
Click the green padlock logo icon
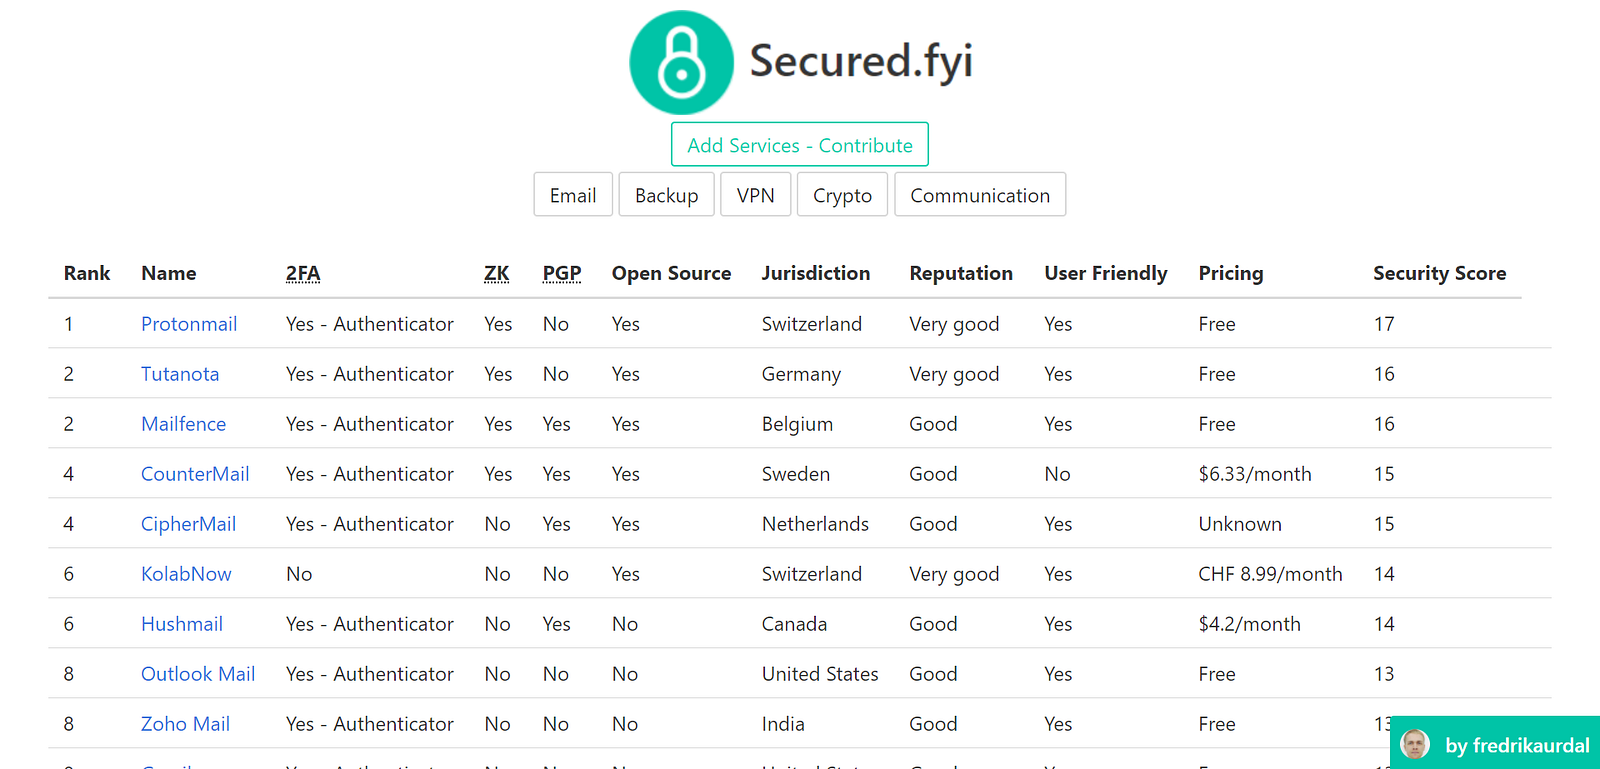(681, 62)
